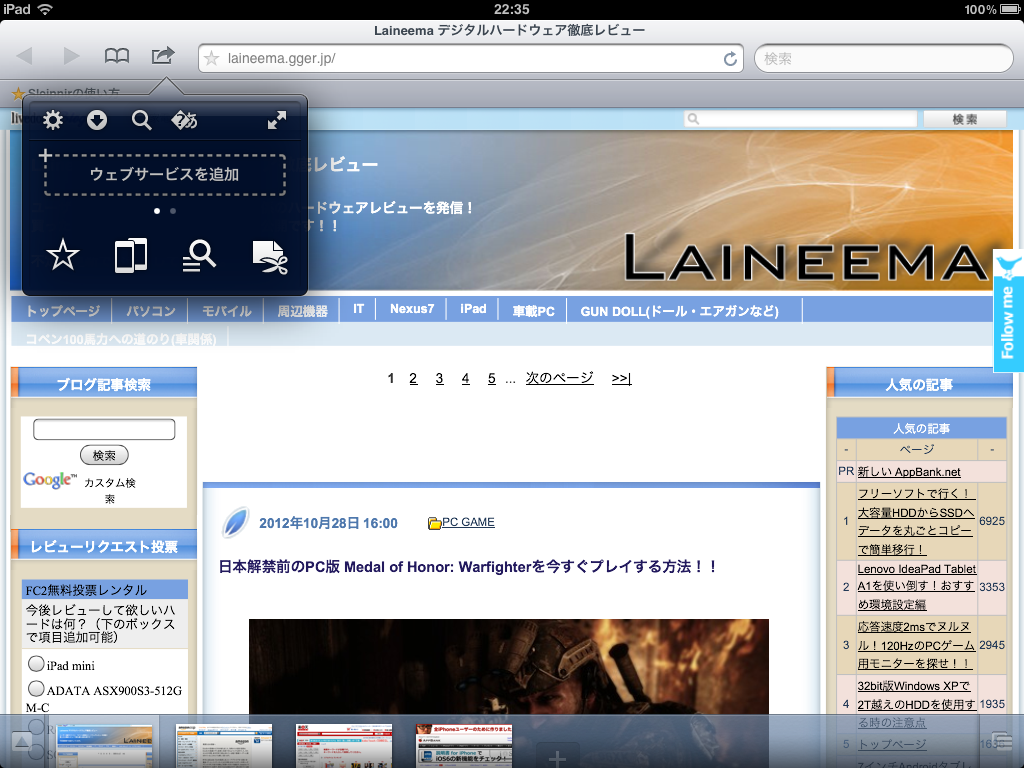1024x768 pixels.
Task: Tap the device sync phones icon
Action: pyautogui.click(x=131, y=255)
